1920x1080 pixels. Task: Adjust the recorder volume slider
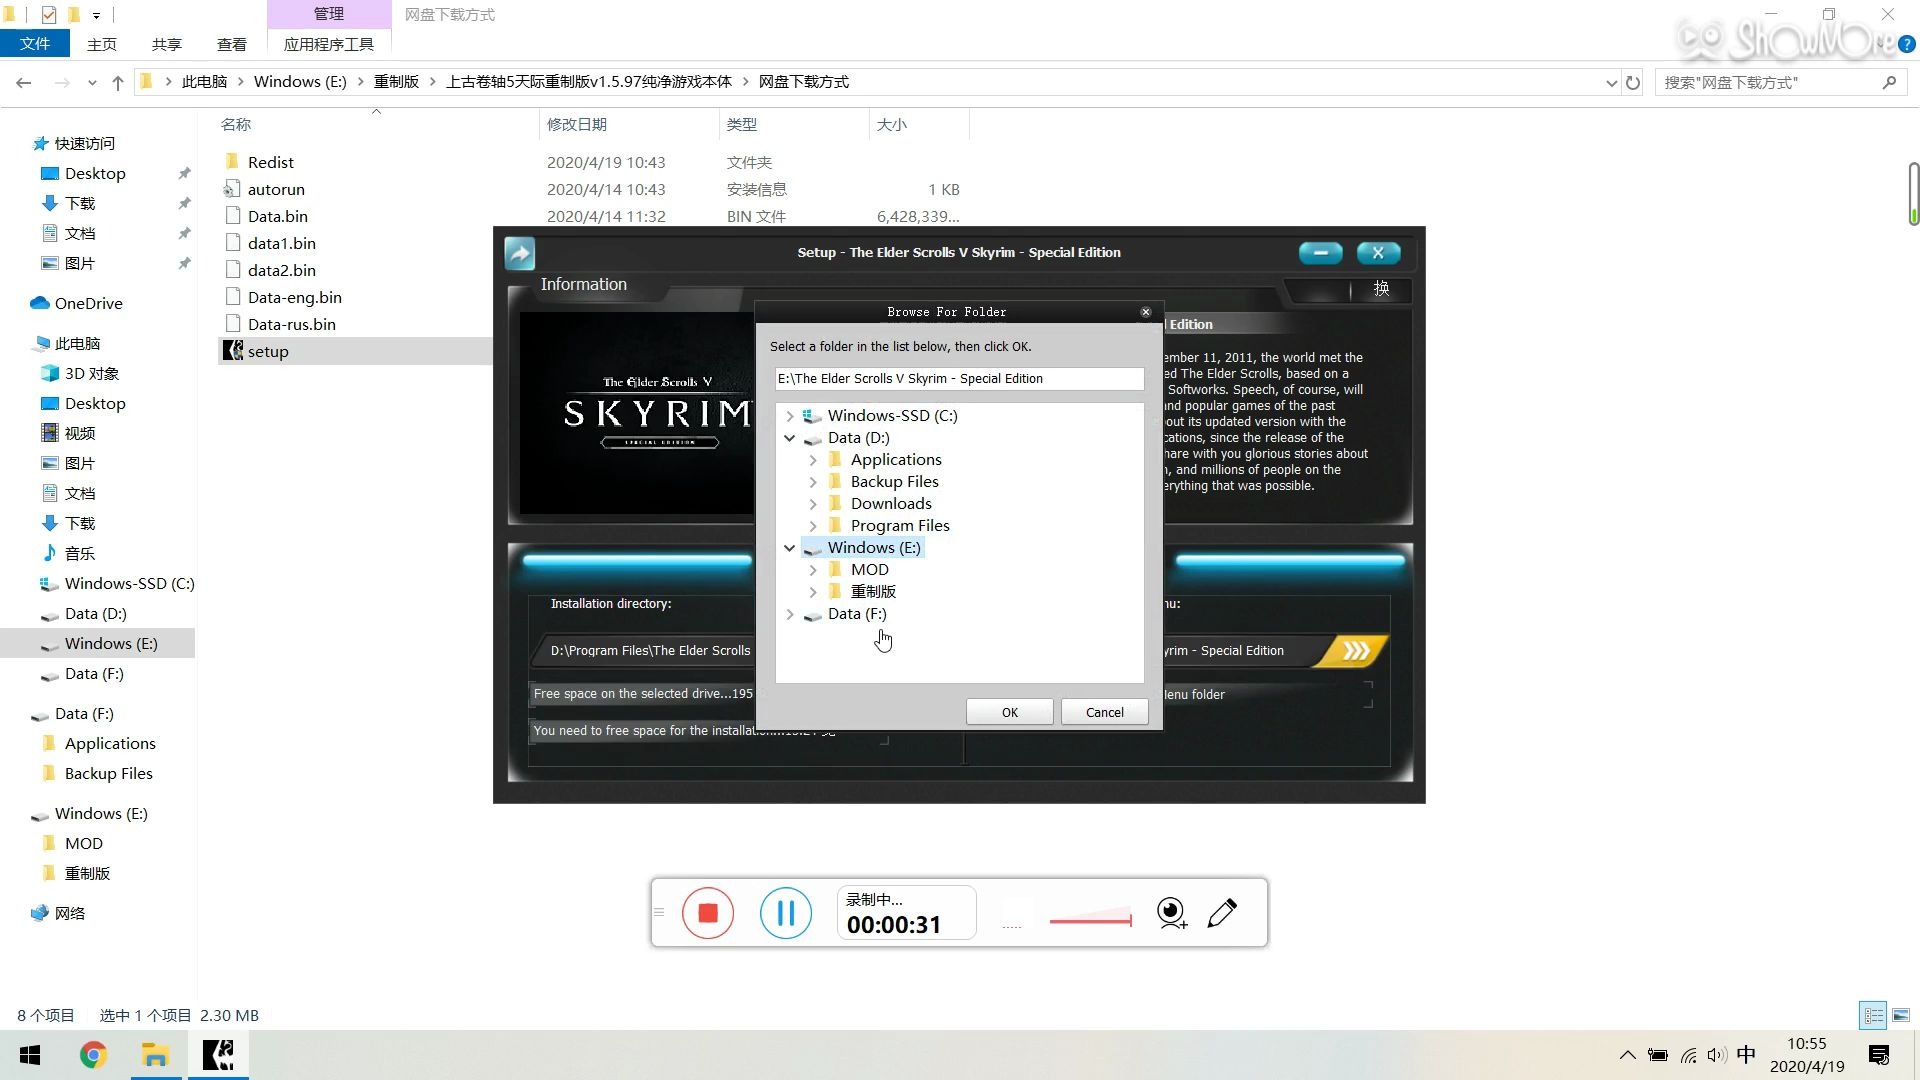tap(1090, 919)
